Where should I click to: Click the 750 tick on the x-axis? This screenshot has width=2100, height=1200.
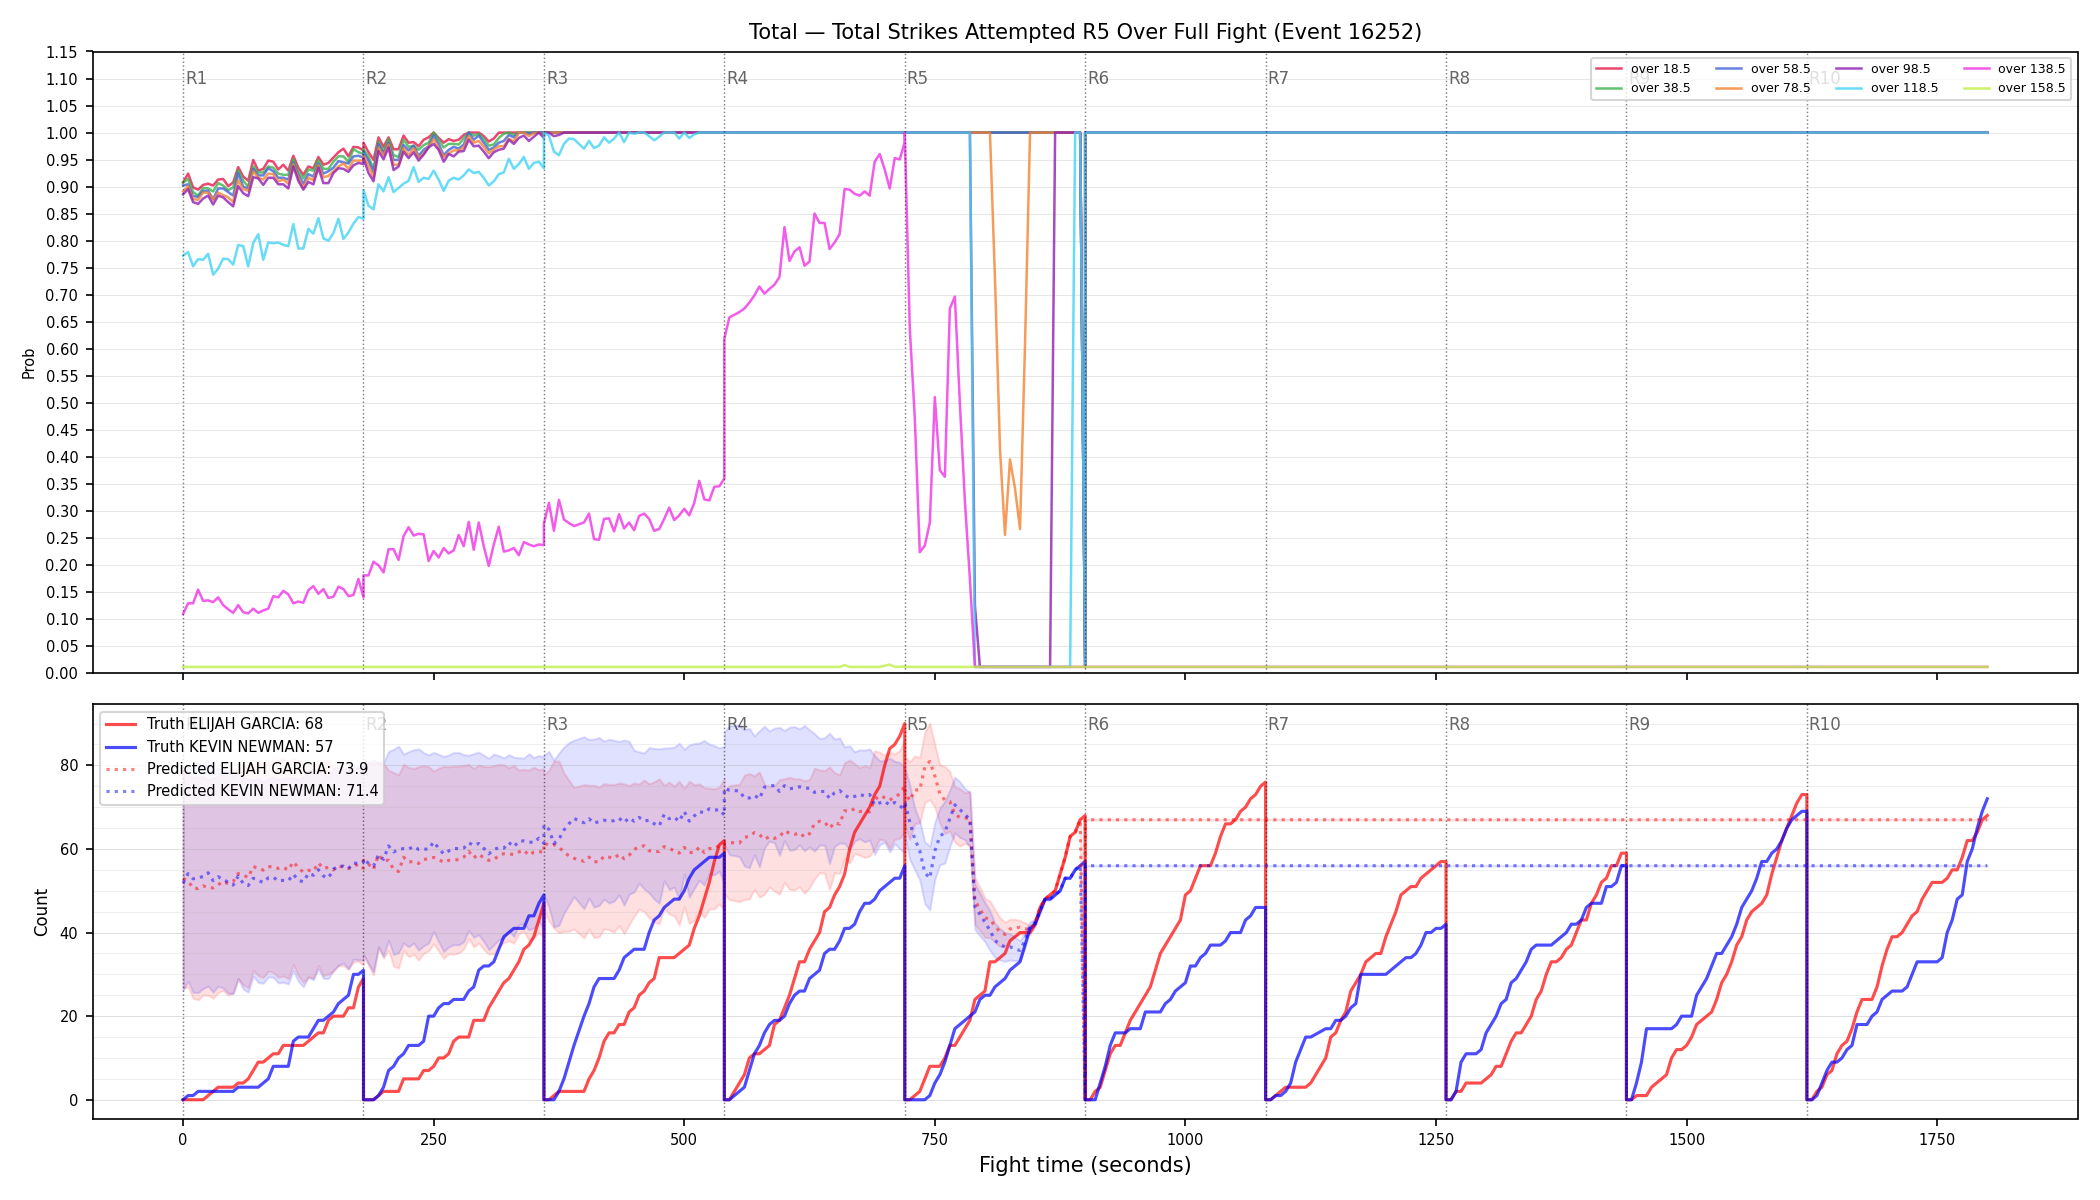pos(934,1139)
